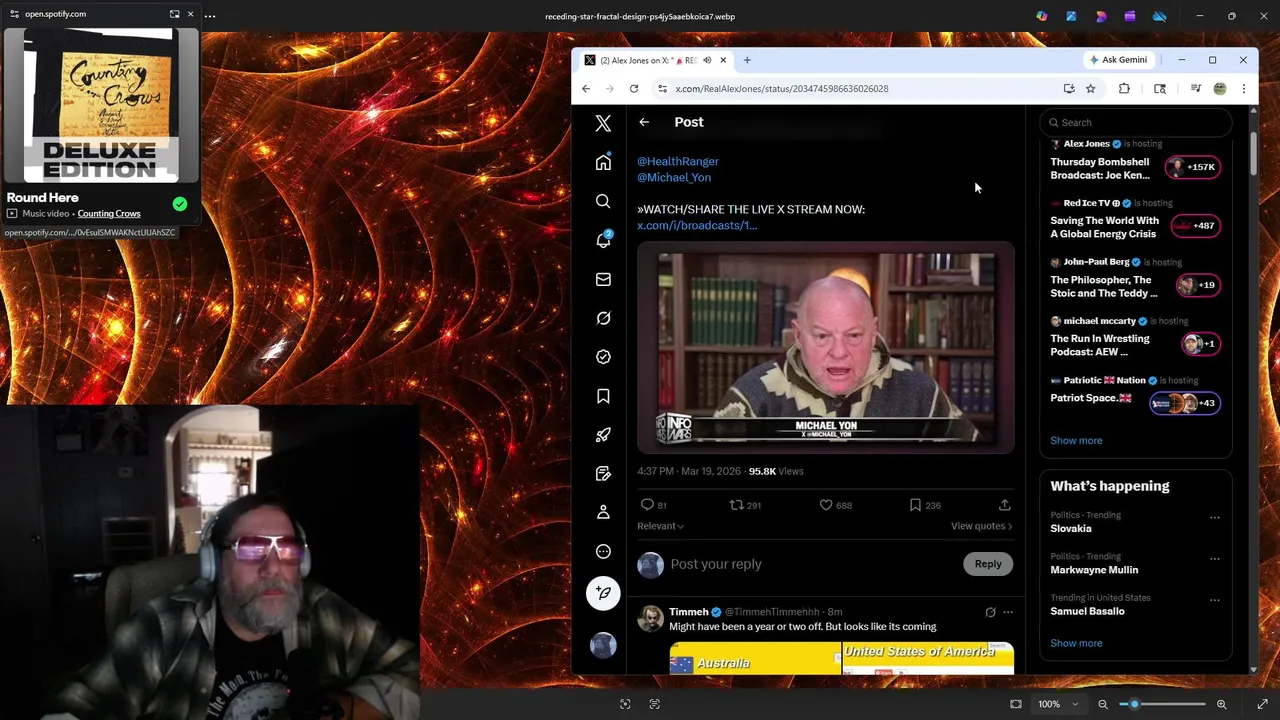Click the share icon under post
Viewport: 1280px width, 720px height.
(x=1004, y=505)
